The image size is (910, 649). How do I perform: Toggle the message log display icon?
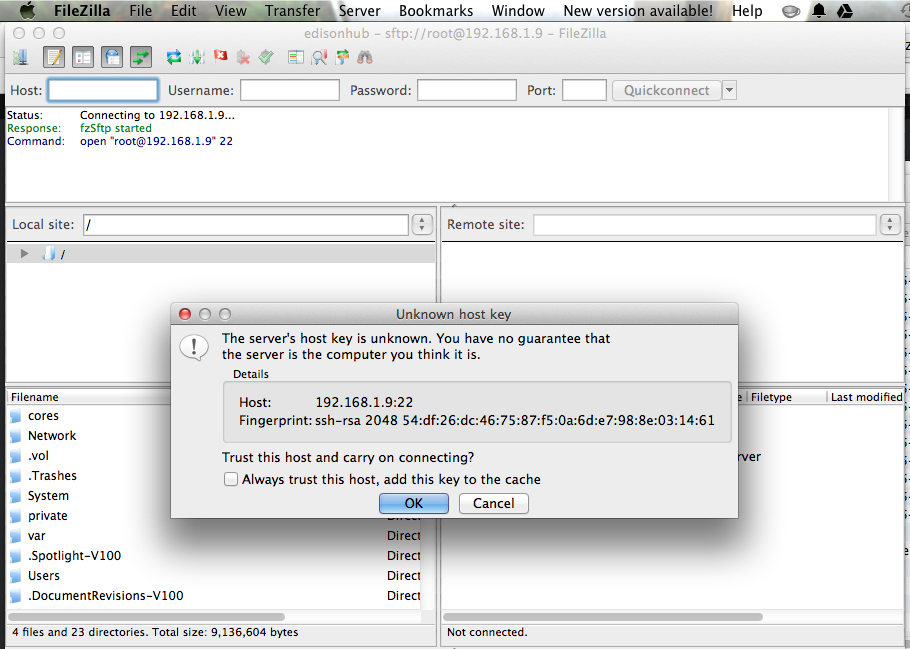point(54,57)
